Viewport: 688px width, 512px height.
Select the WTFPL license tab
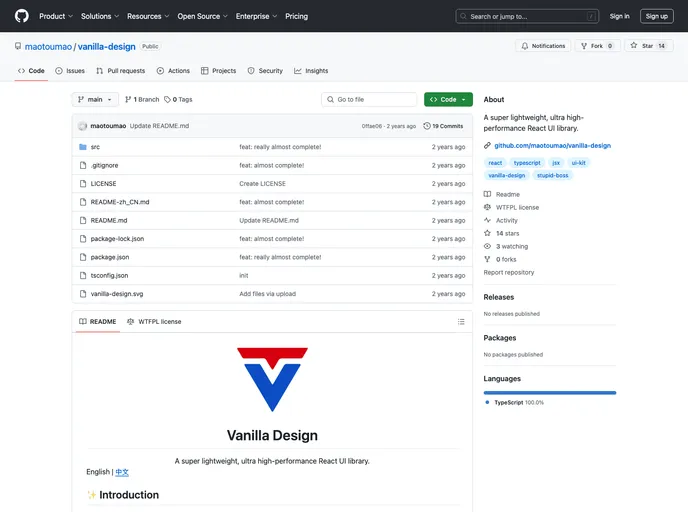point(154,322)
